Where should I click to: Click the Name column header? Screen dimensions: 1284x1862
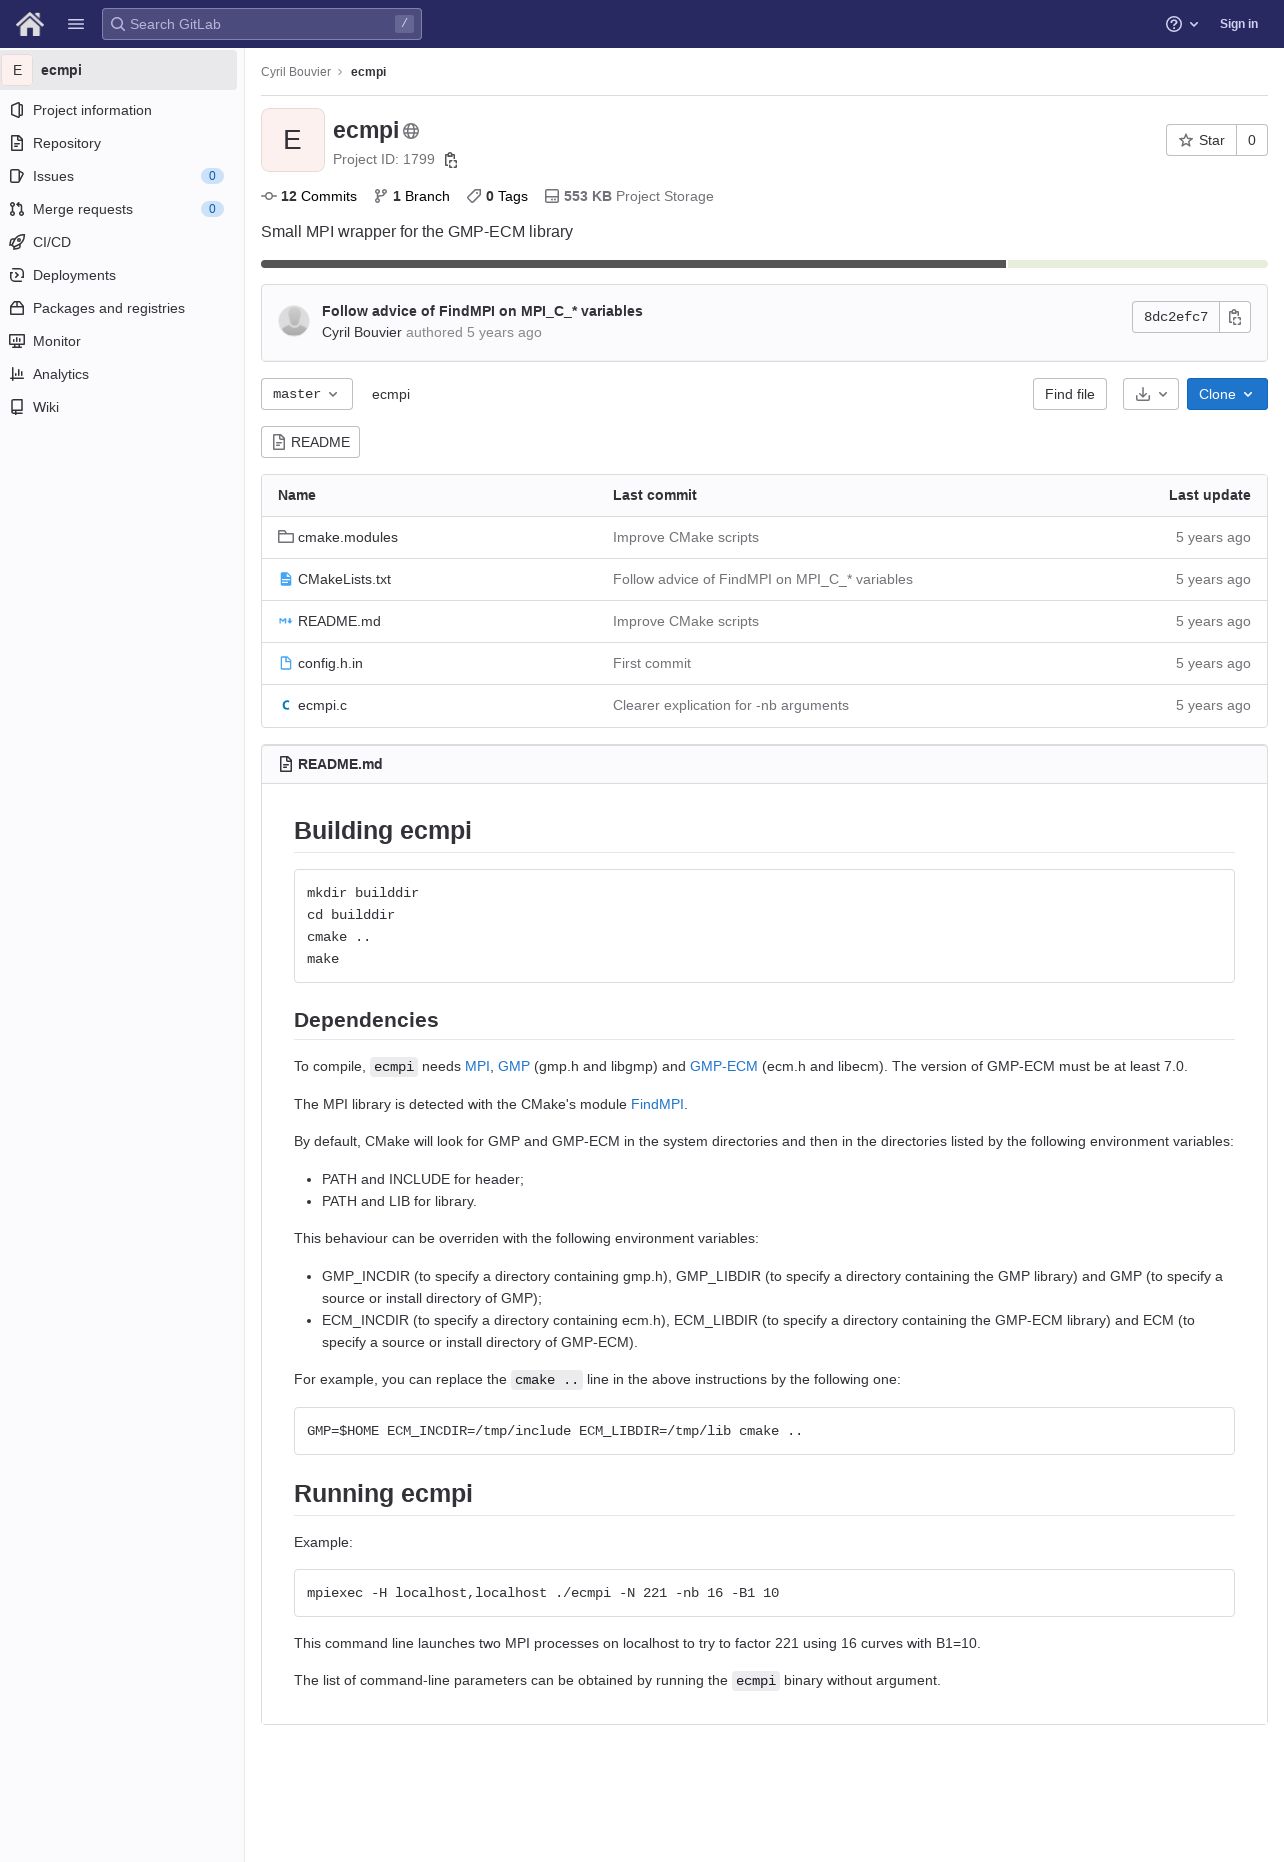(x=297, y=495)
